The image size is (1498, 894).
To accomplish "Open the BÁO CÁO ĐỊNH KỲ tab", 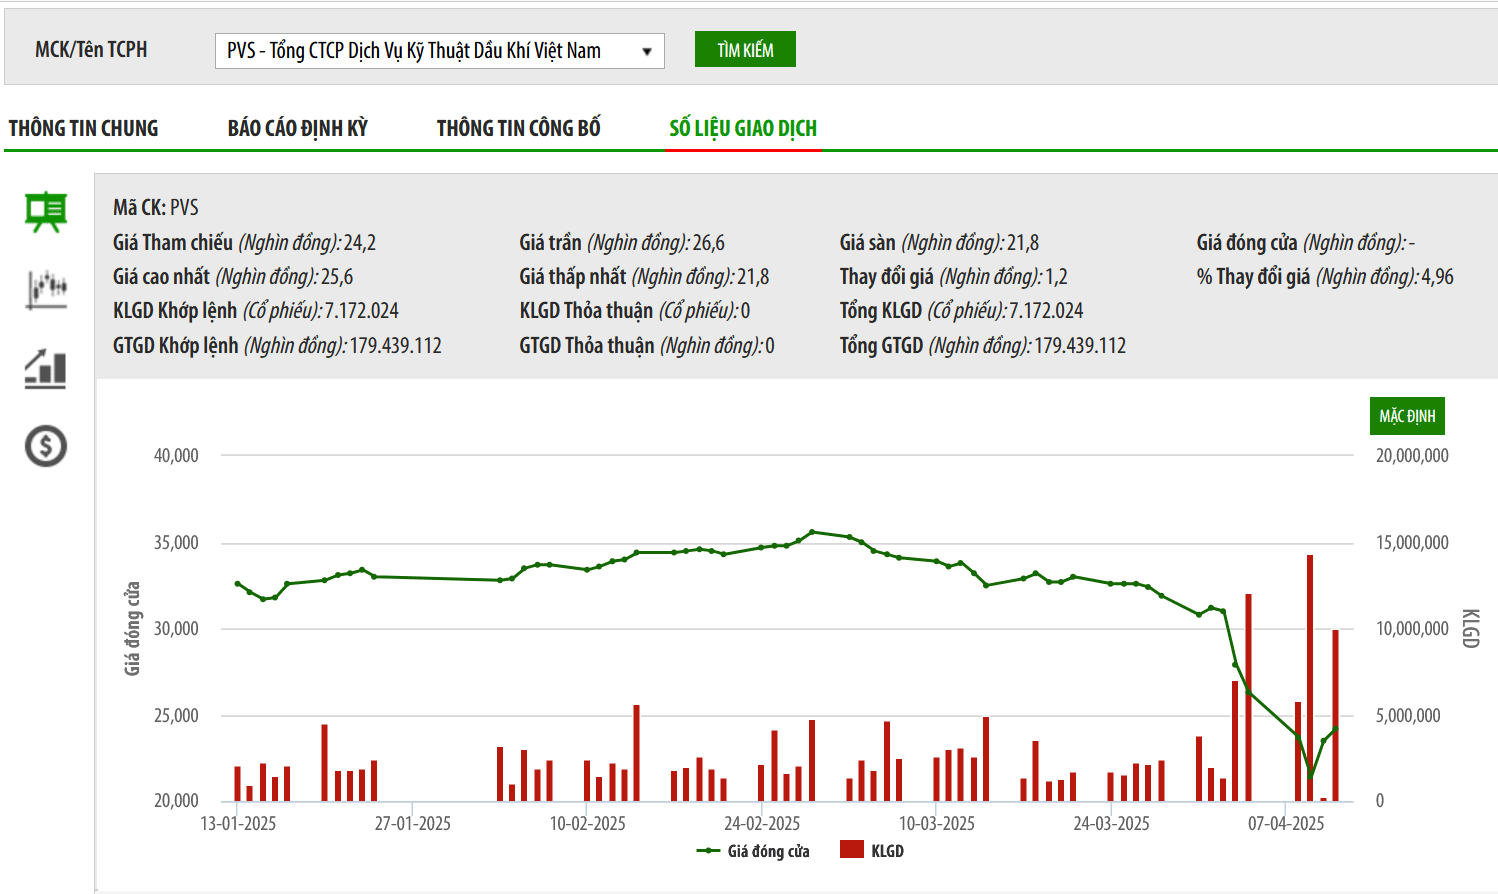I will (297, 128).
